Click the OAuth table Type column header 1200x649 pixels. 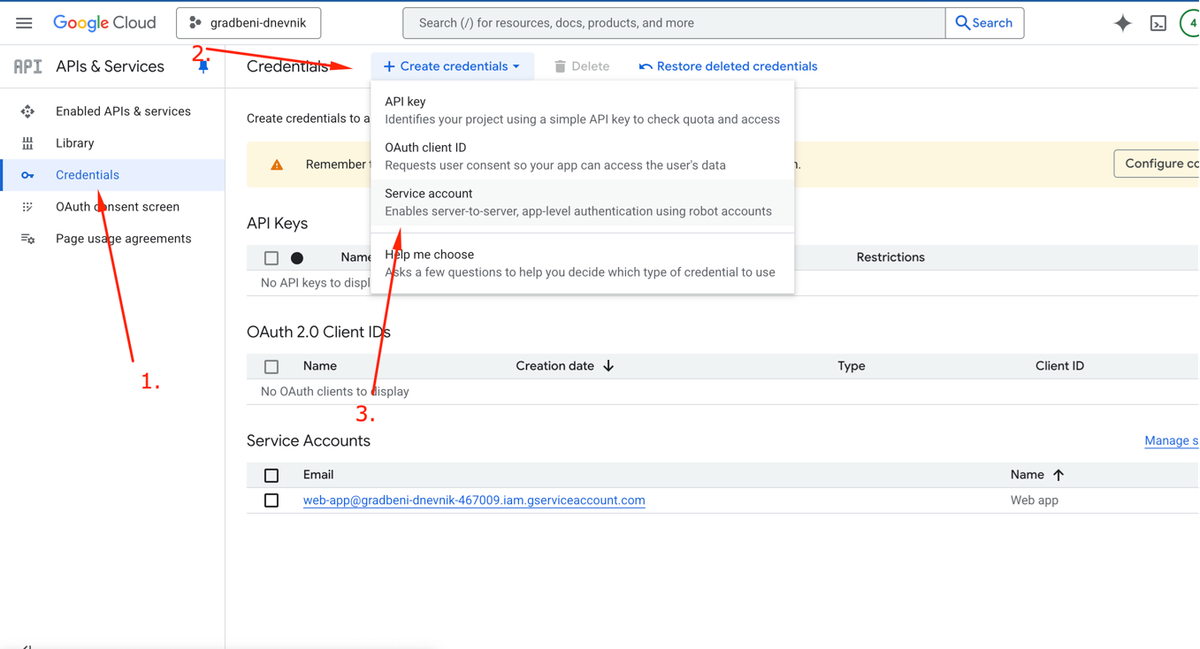click(851, 366)
